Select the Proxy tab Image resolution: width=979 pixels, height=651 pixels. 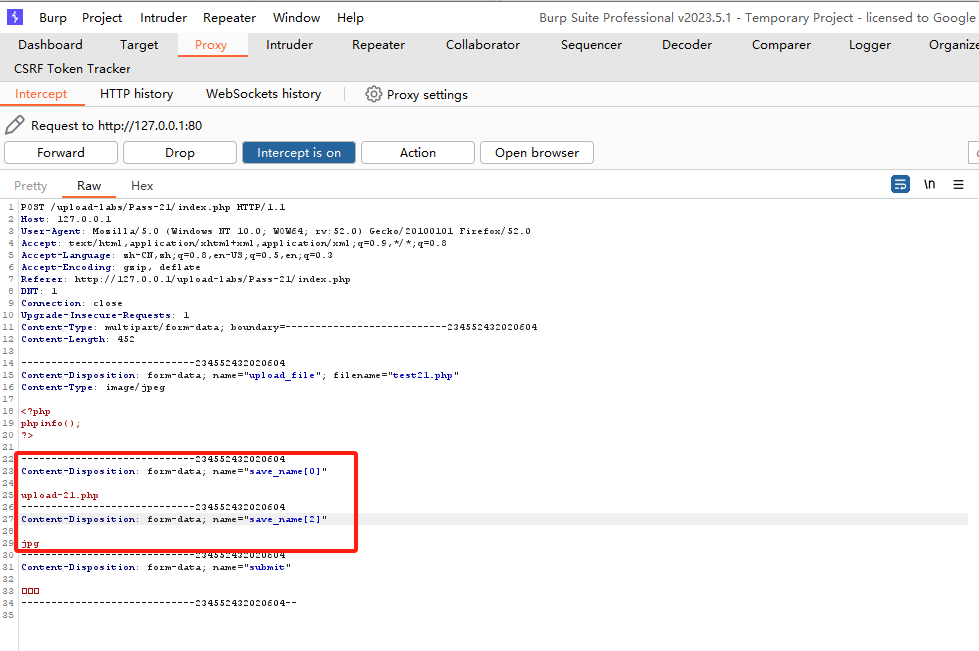[211, 44]
